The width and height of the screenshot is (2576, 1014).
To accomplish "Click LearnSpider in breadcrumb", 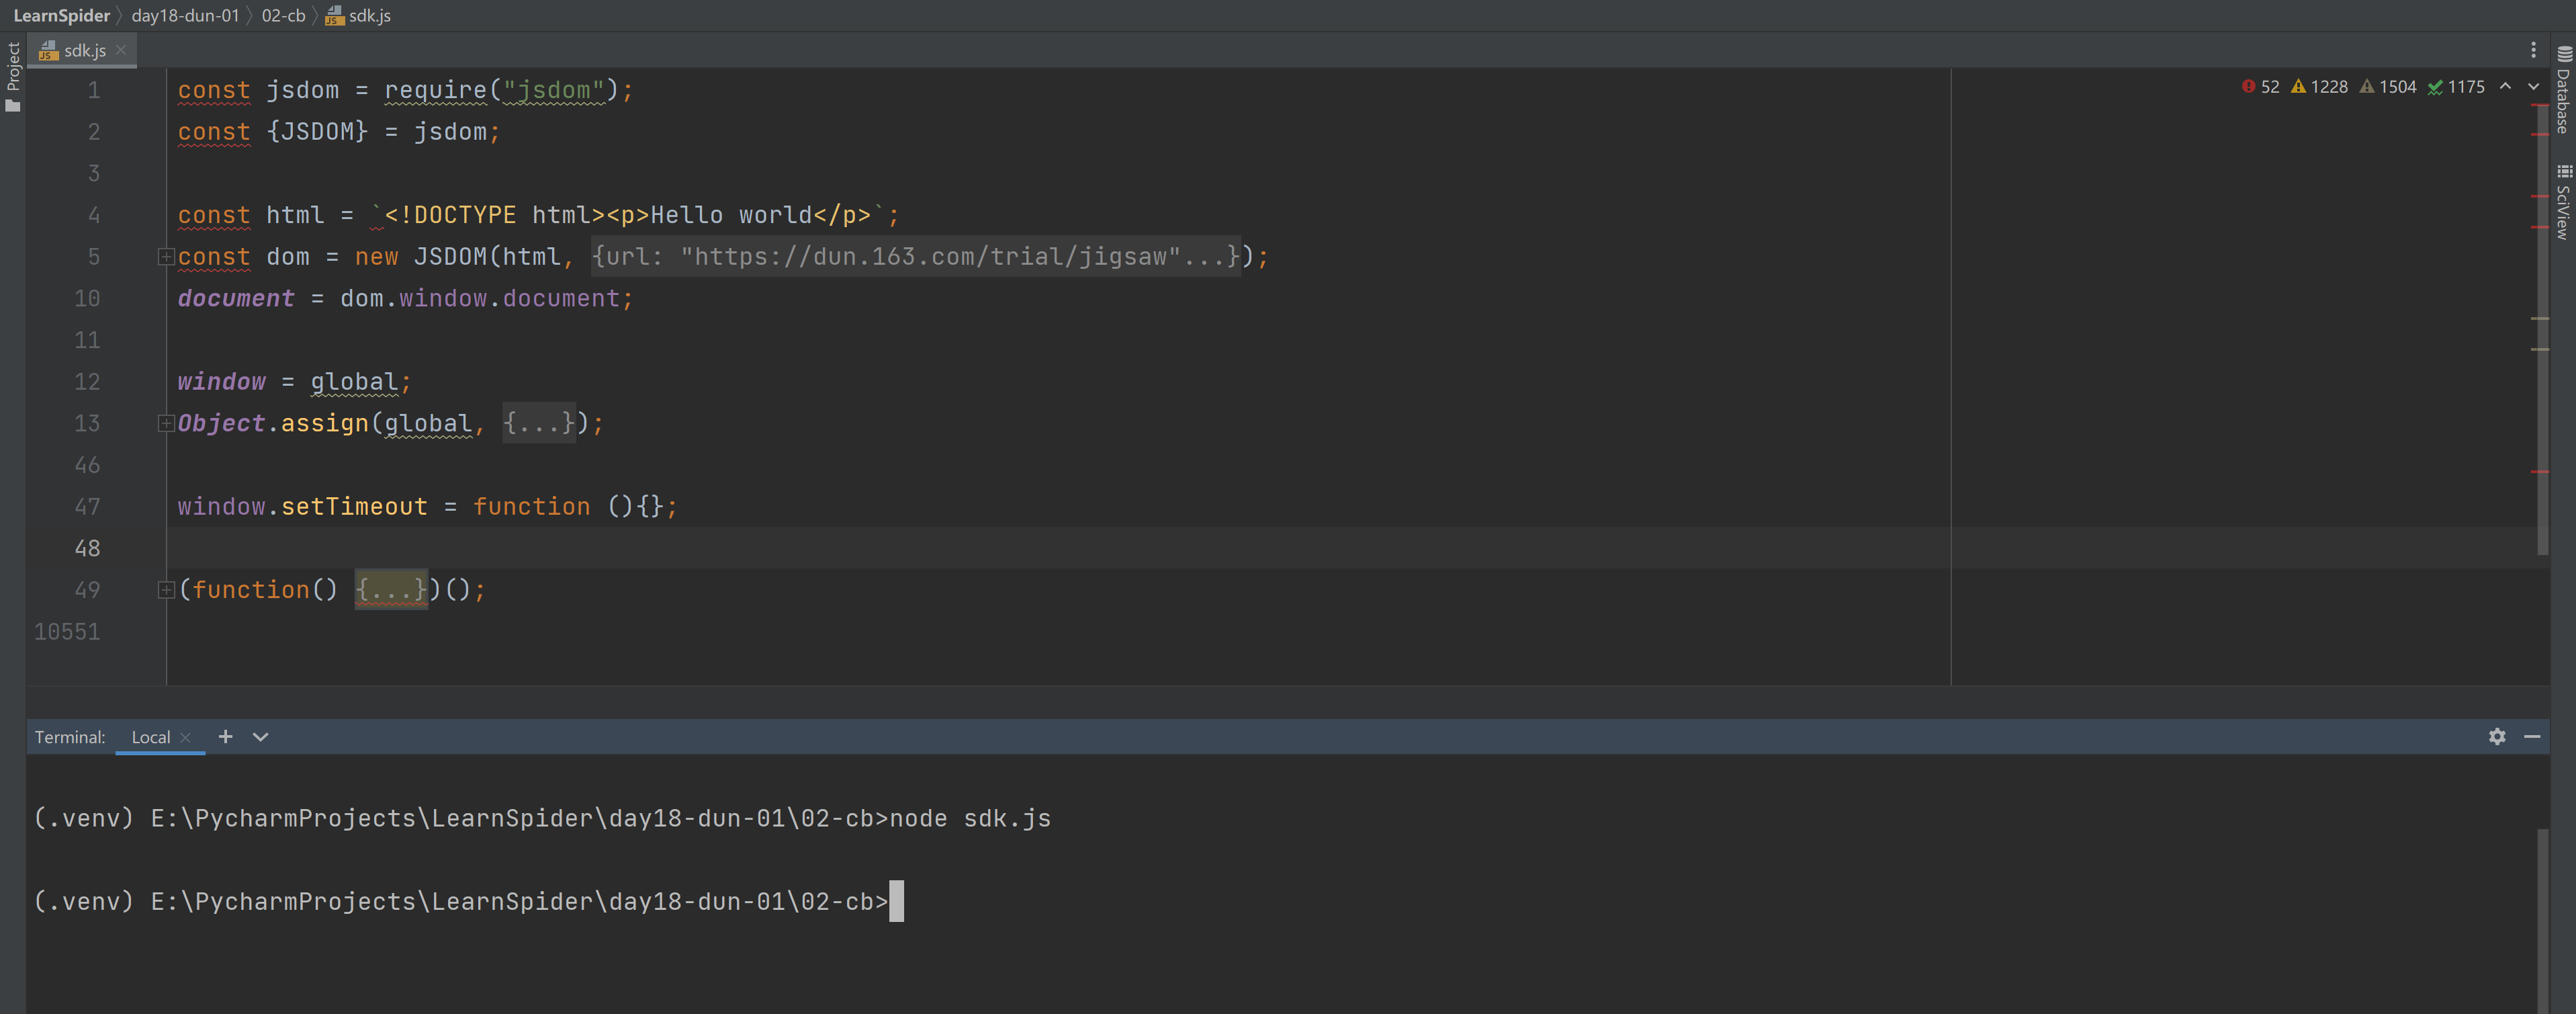I will pos(62,15).
